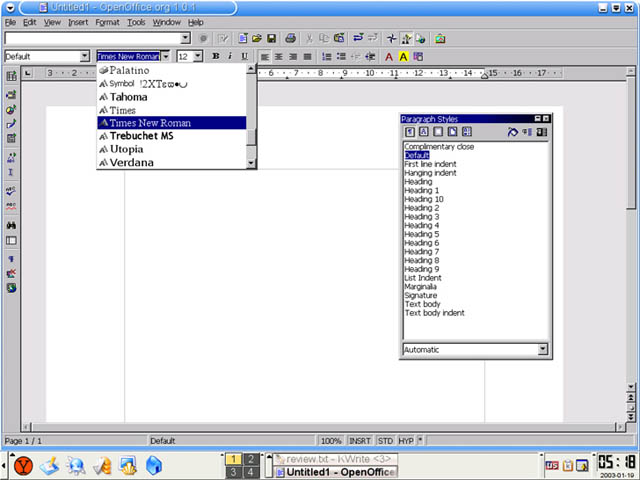Screen dimensions: 640x480
Task: Click Paragraph Styles icon in Stylist toolbar
Action: (410, 132)
